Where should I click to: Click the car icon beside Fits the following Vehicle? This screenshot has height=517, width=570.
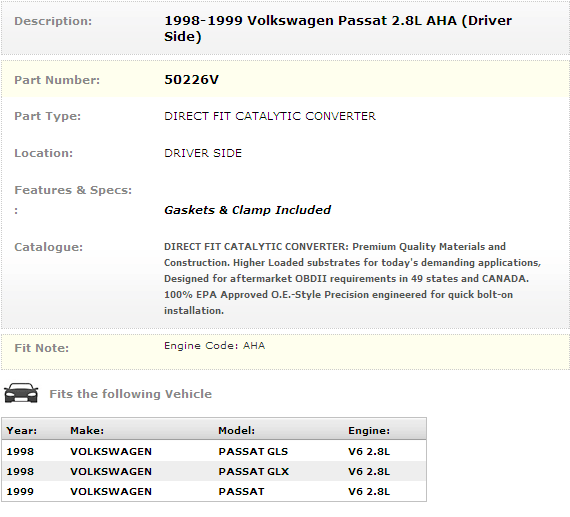coord(21,393)
